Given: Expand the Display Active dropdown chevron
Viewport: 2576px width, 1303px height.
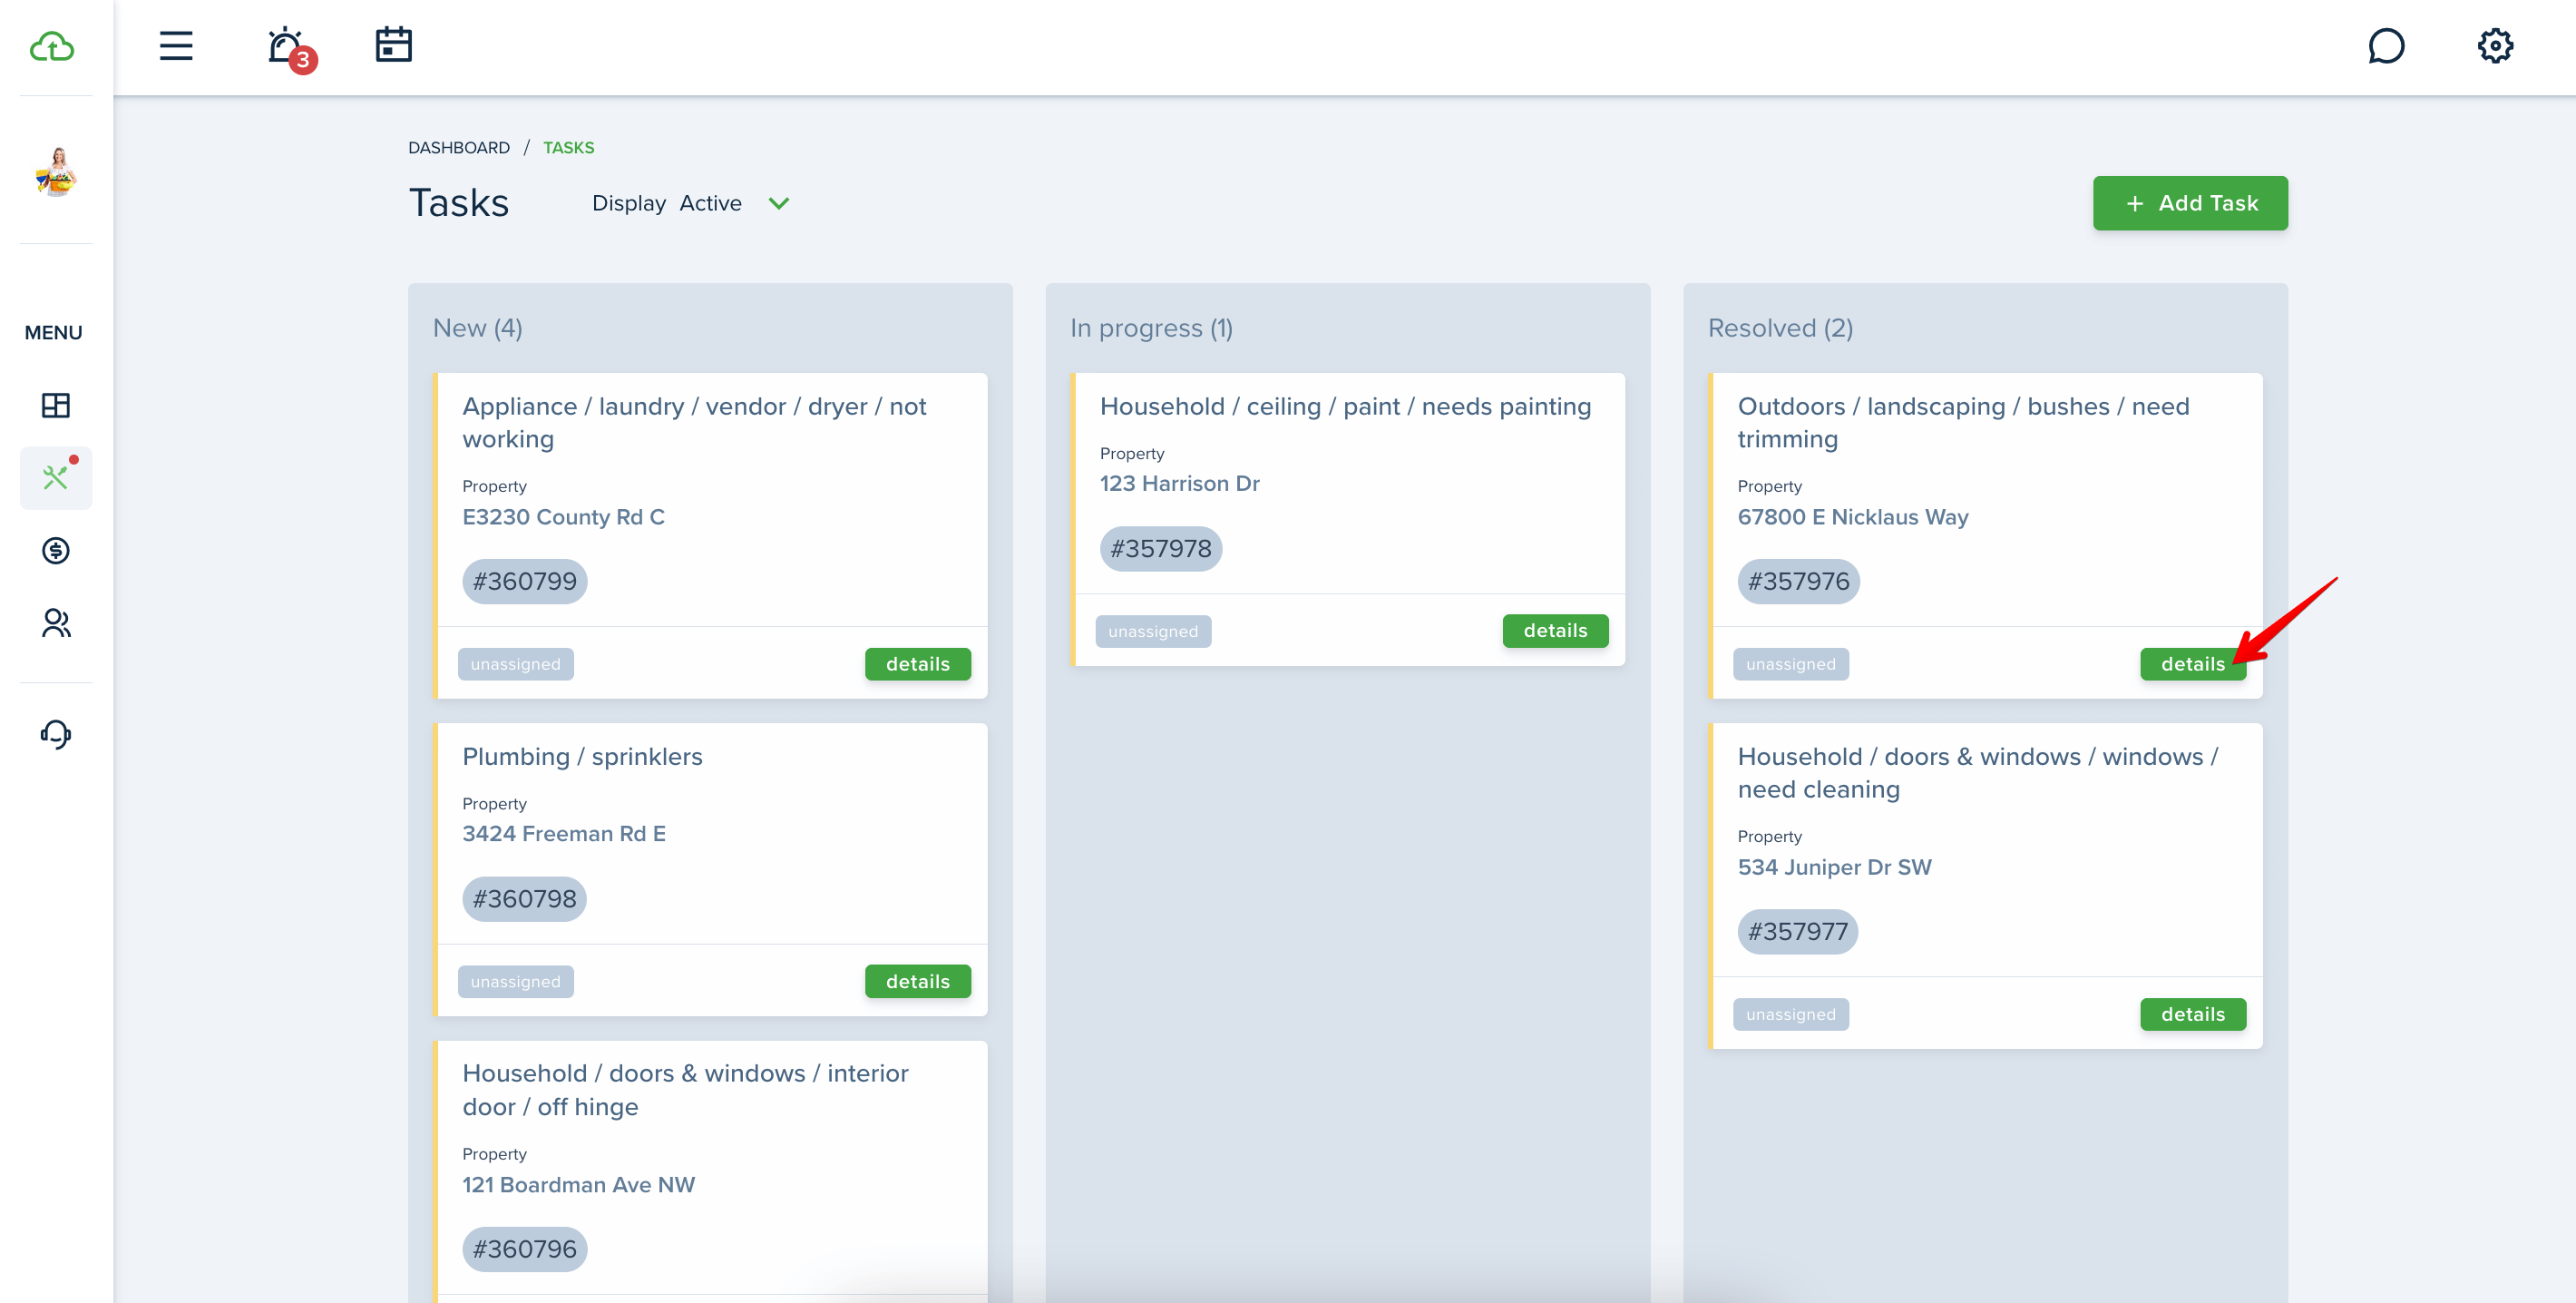Looking at the screenshot, I should 779,203.
